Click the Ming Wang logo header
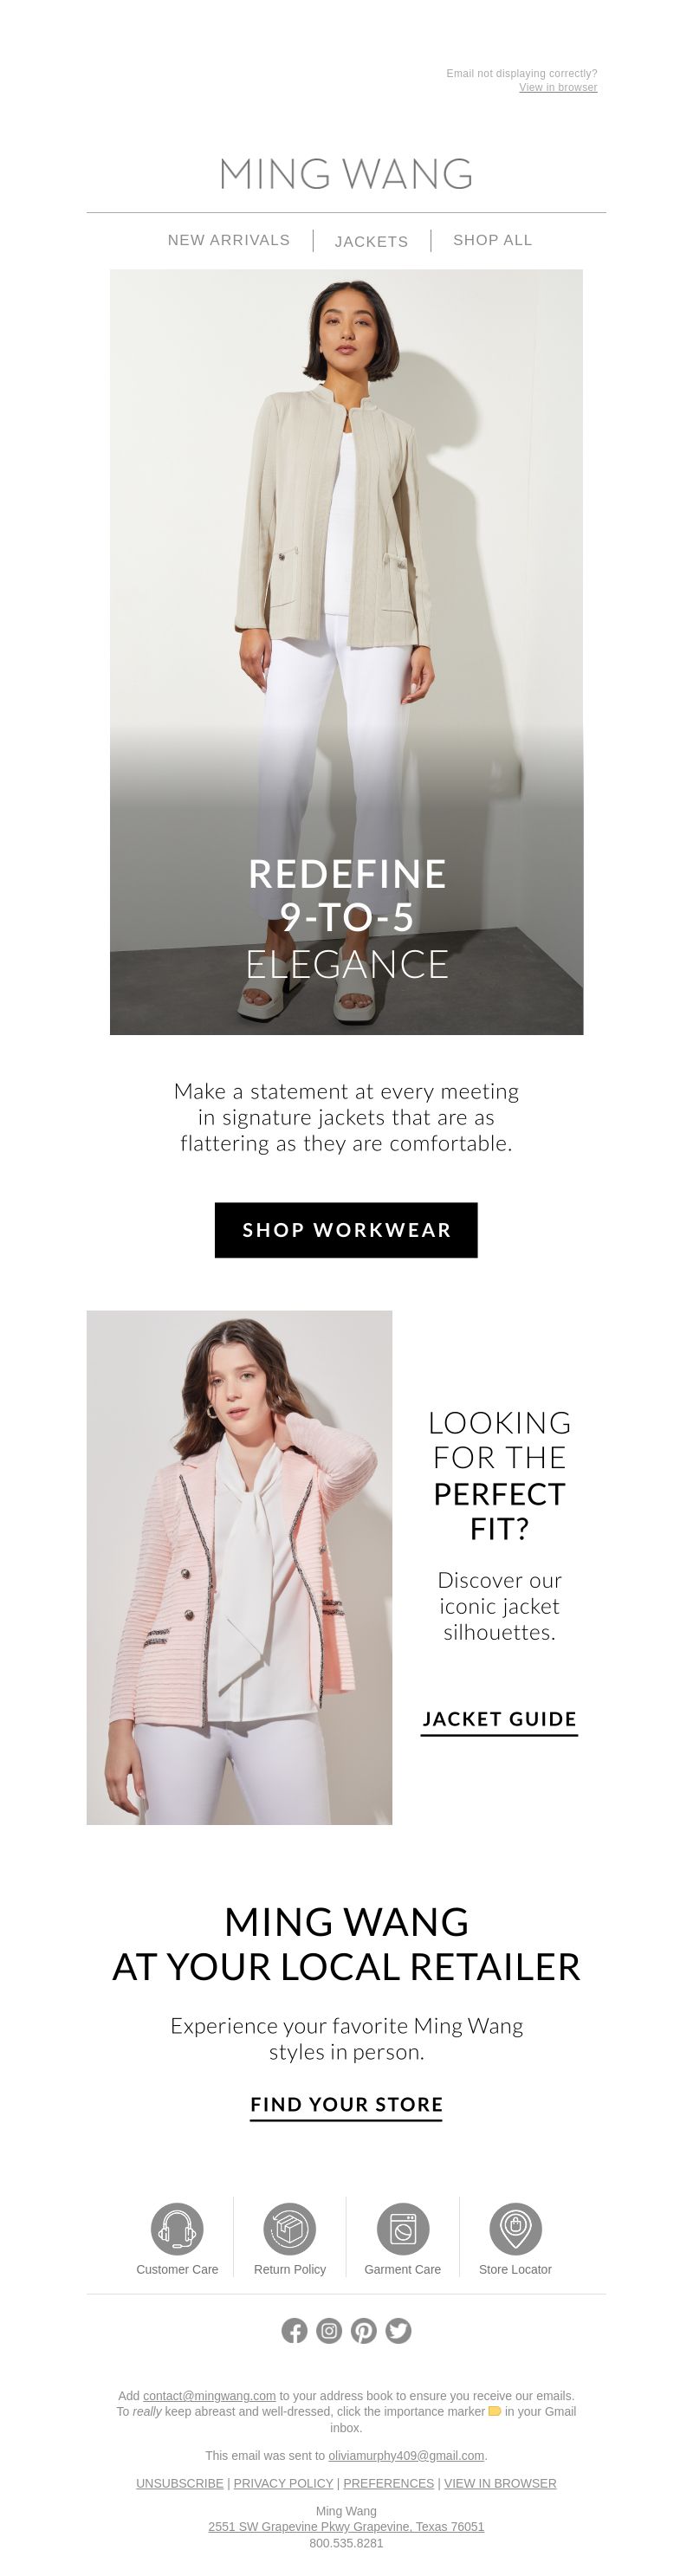 (346, 174)
